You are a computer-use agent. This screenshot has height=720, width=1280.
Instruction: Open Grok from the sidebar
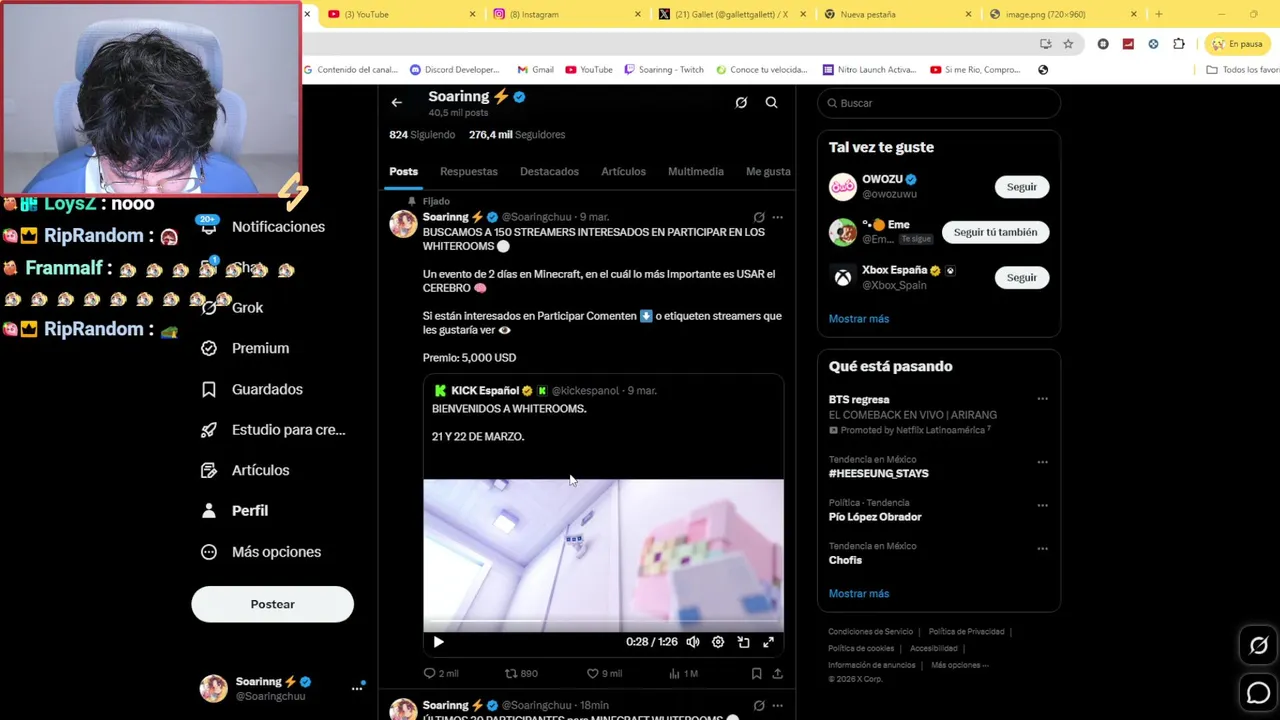tap(233, 308)
